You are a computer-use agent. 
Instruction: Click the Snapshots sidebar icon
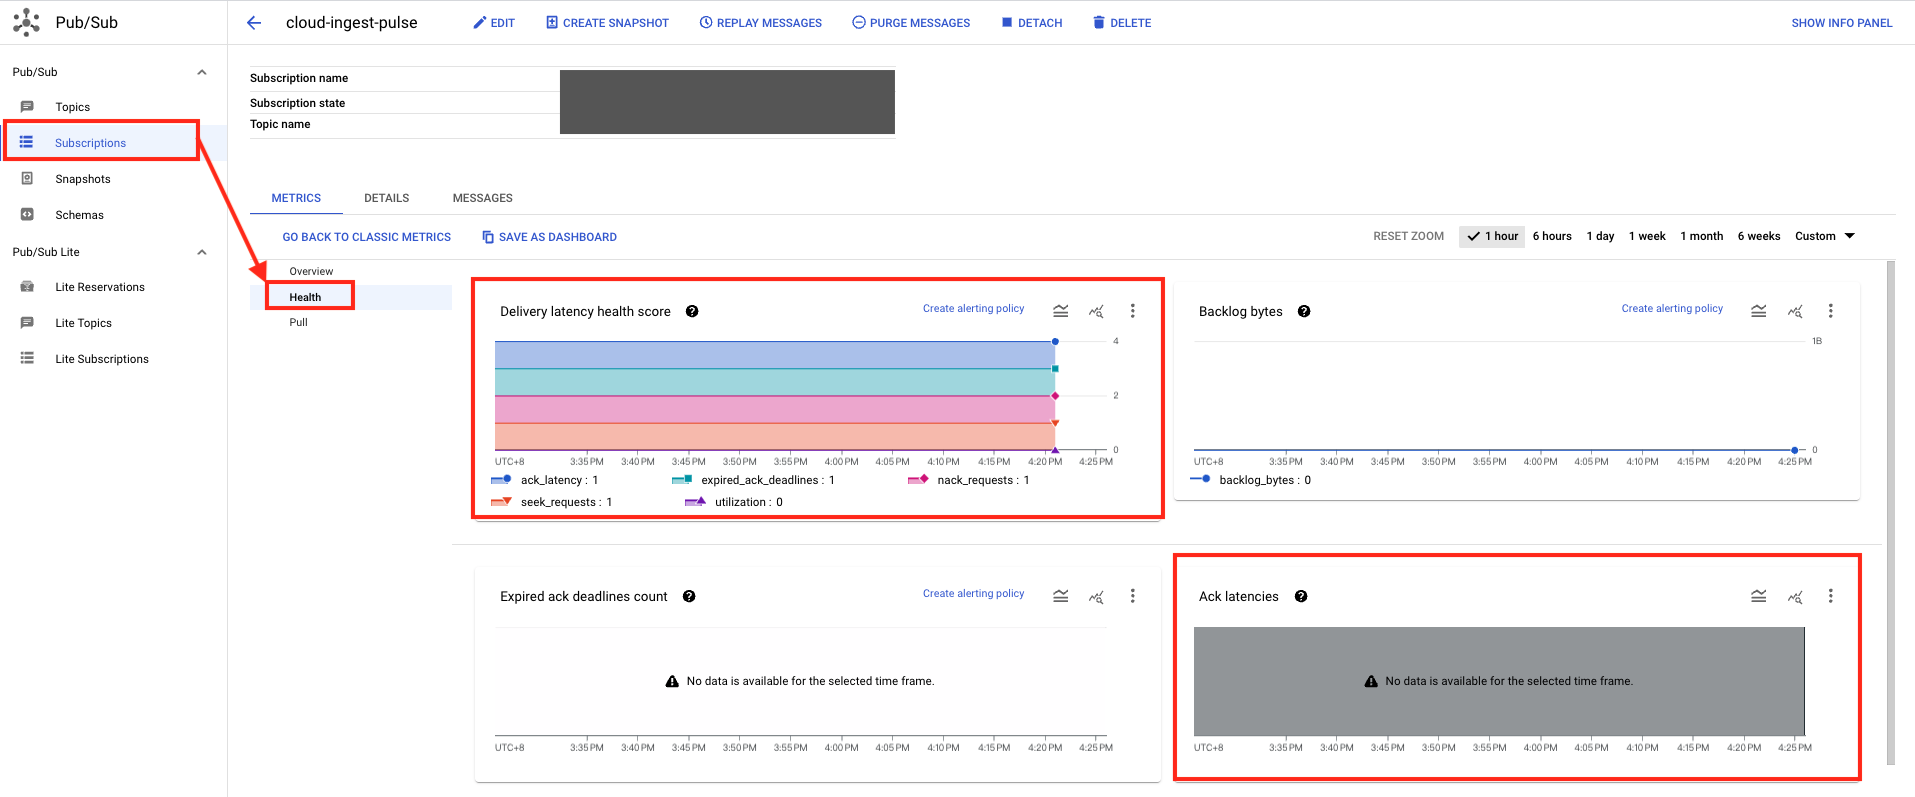(27, 179)
